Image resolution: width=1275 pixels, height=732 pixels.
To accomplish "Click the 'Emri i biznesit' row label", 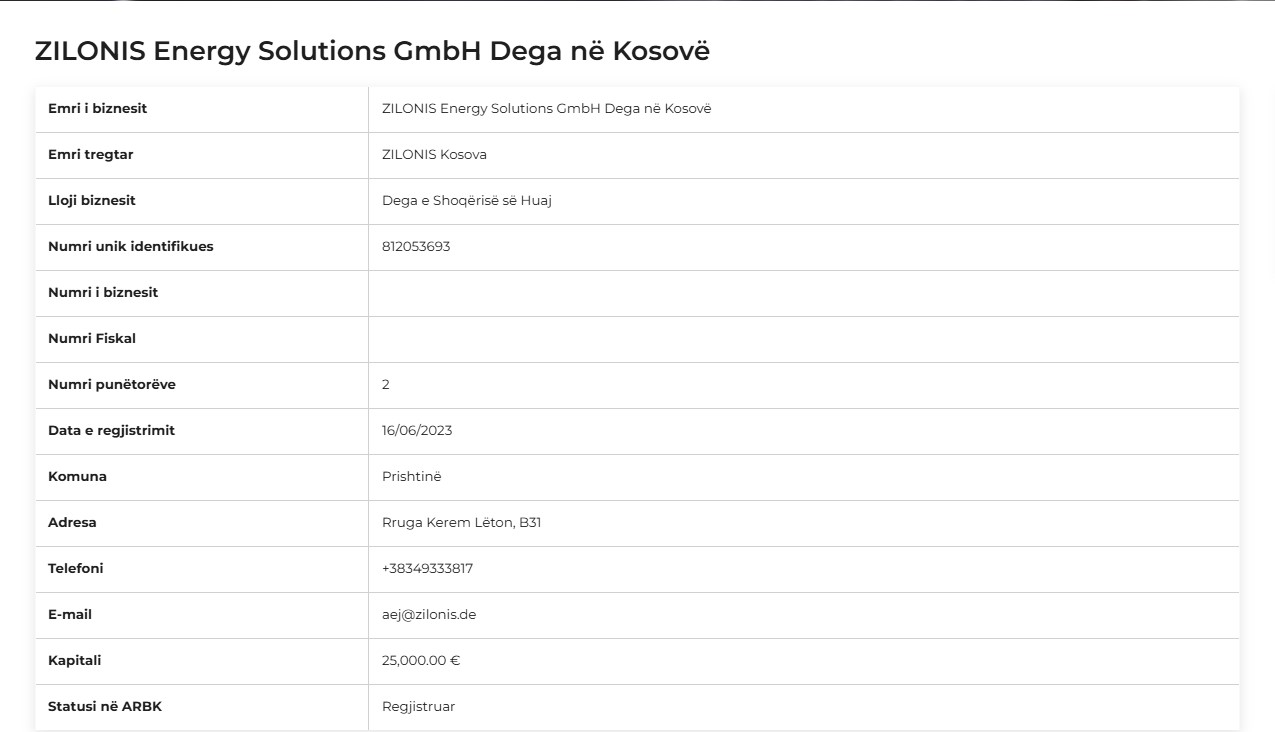I will [x=97, y=108].
